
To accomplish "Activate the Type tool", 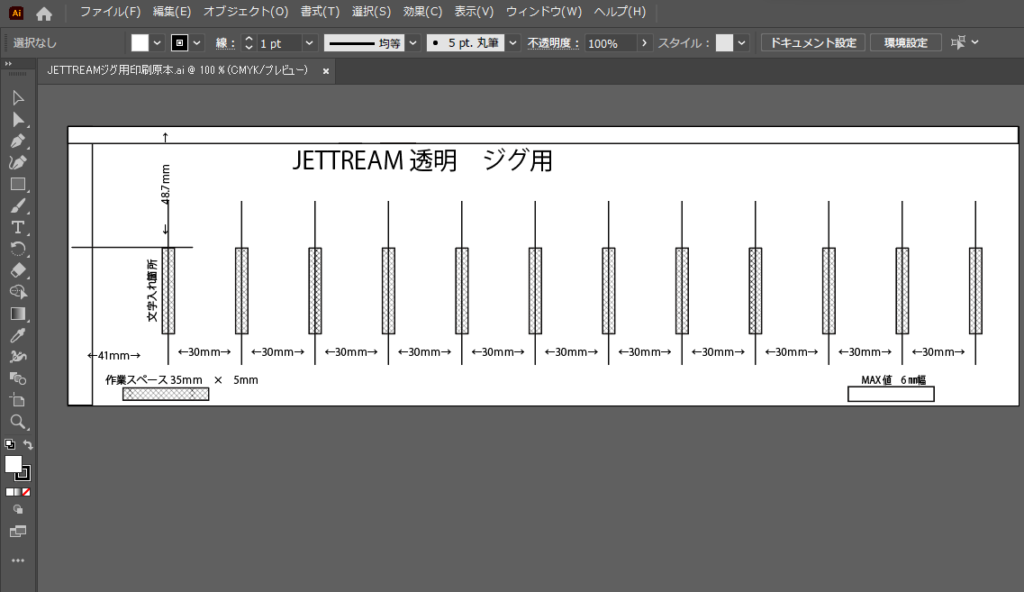I will 18,227.
